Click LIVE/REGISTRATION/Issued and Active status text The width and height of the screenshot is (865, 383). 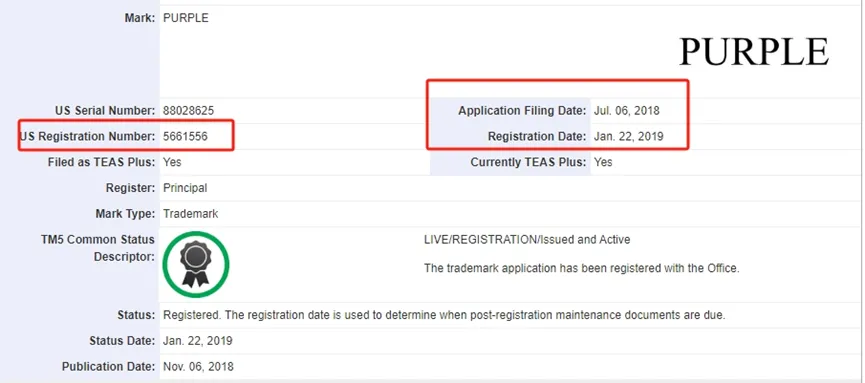[x=527, y=240]
